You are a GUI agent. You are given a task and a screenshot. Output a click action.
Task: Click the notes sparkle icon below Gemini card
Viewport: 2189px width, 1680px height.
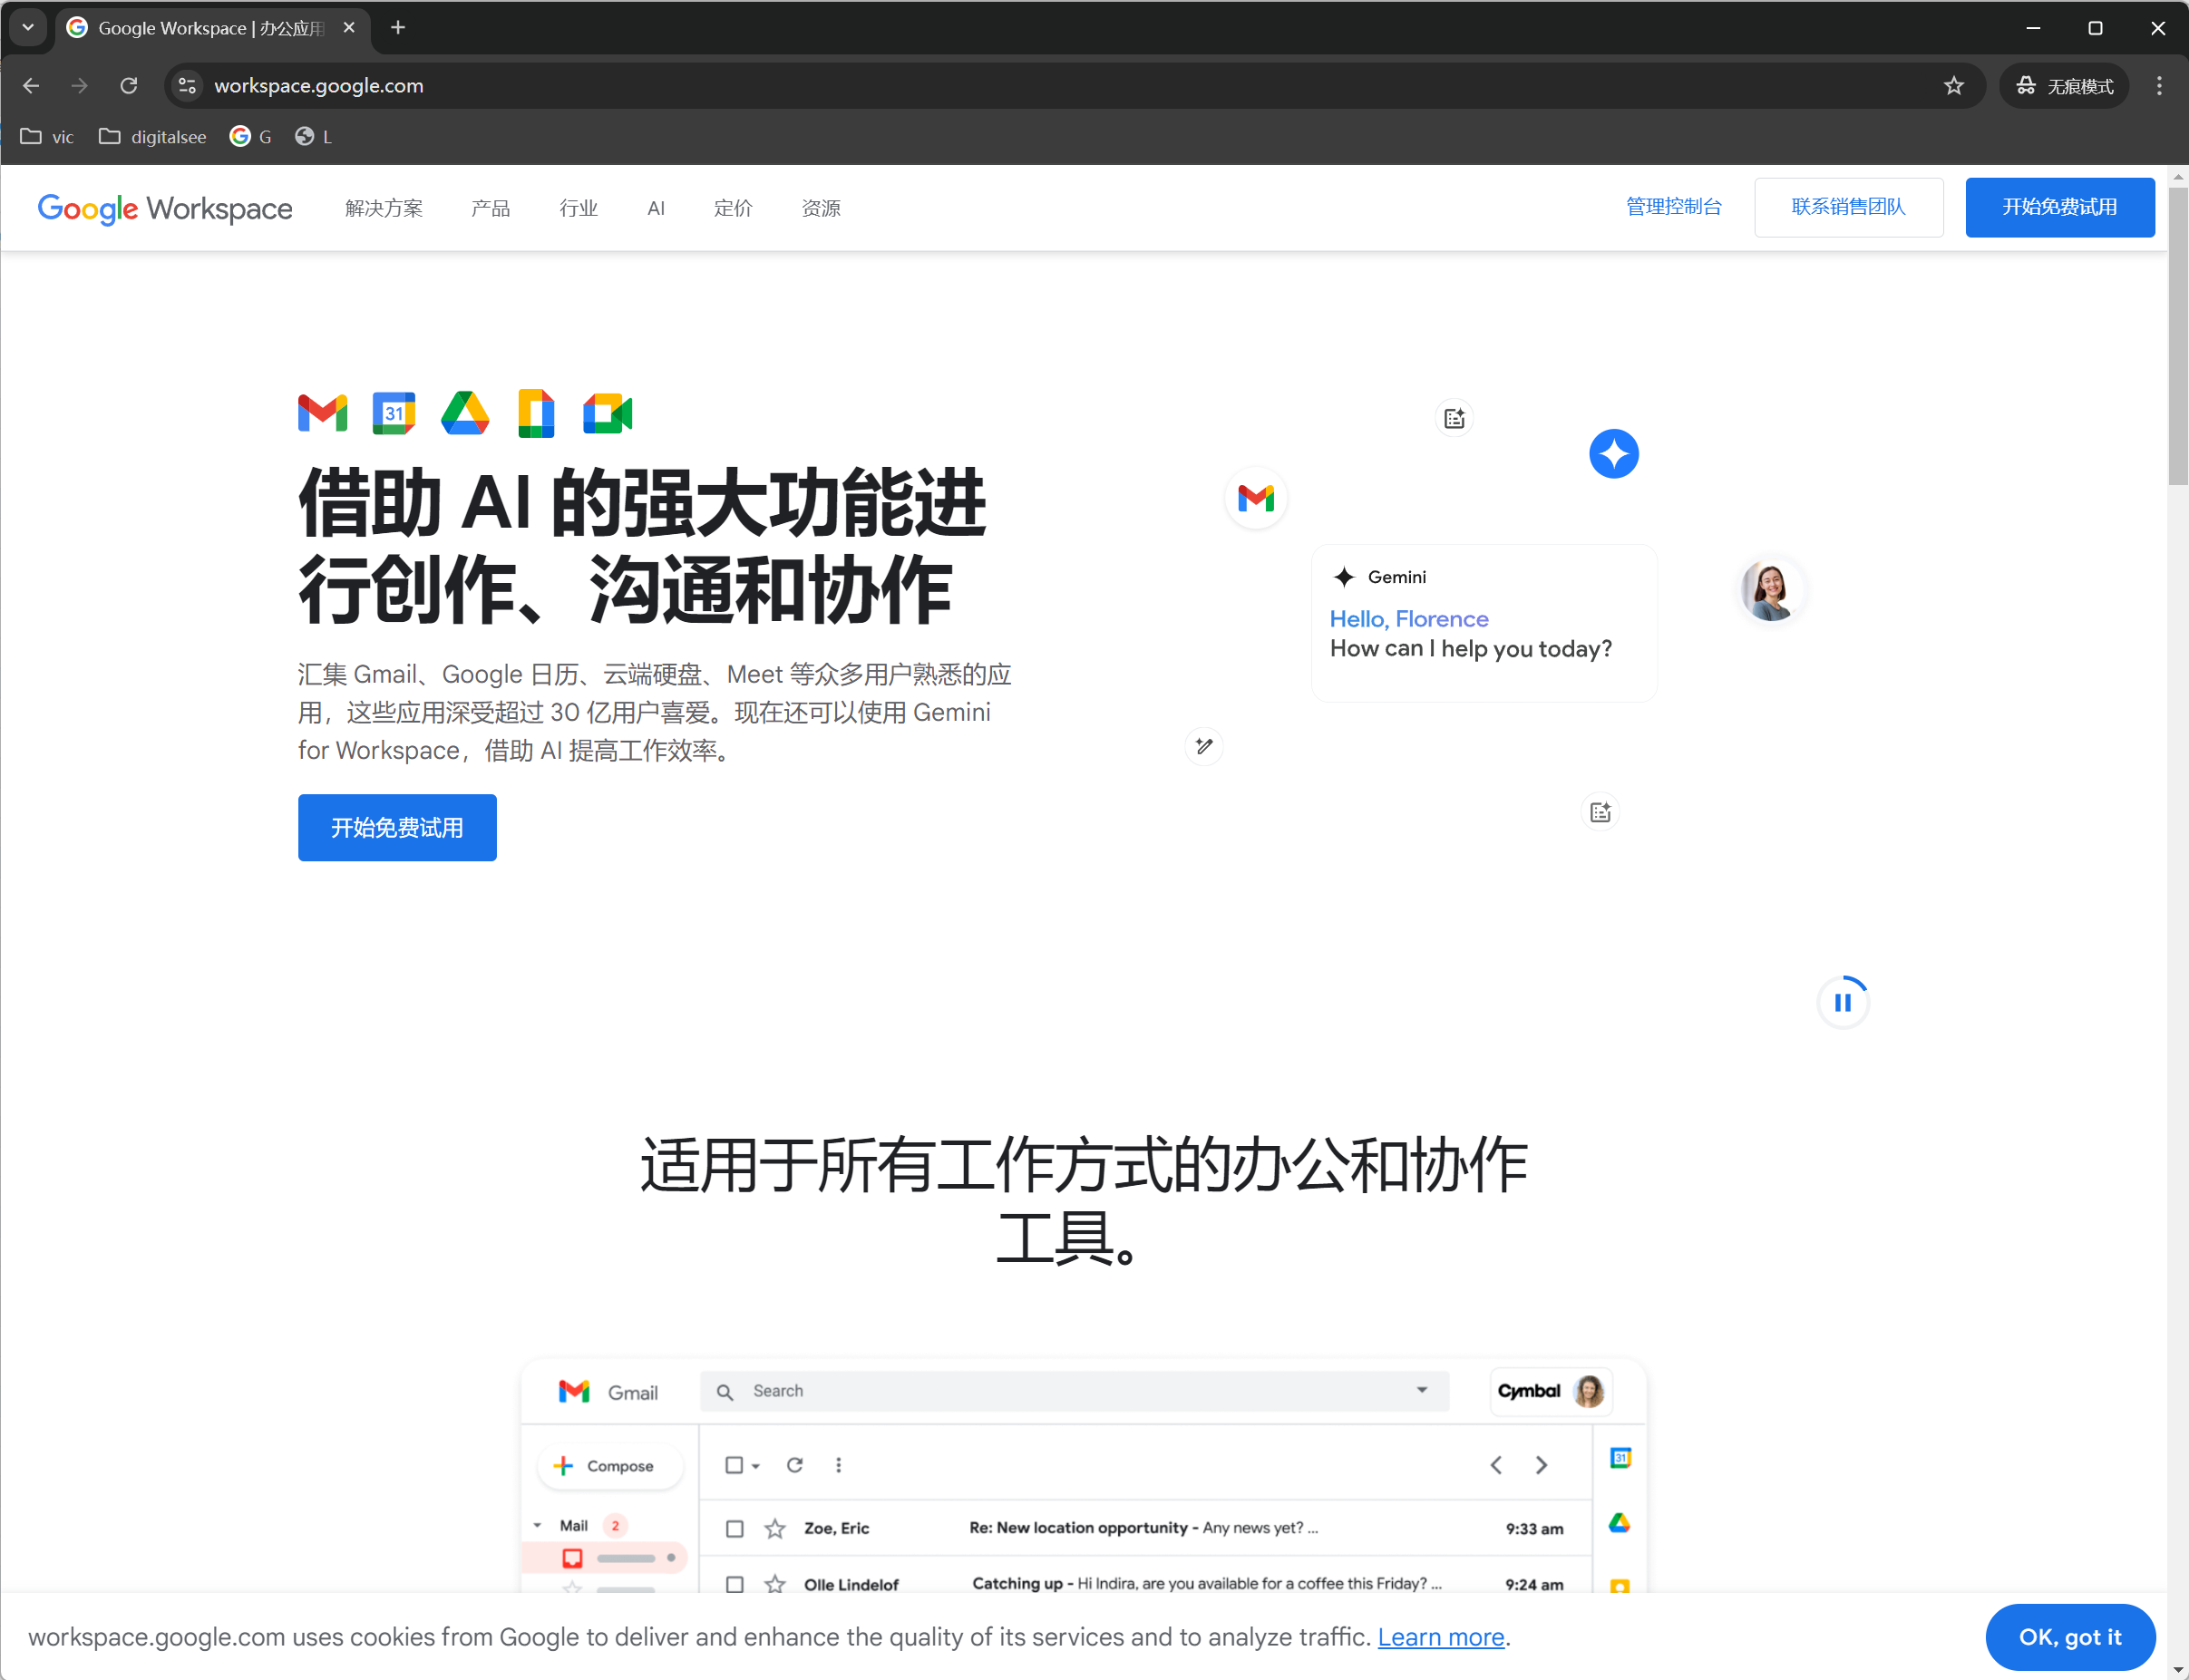[1600, 812]
